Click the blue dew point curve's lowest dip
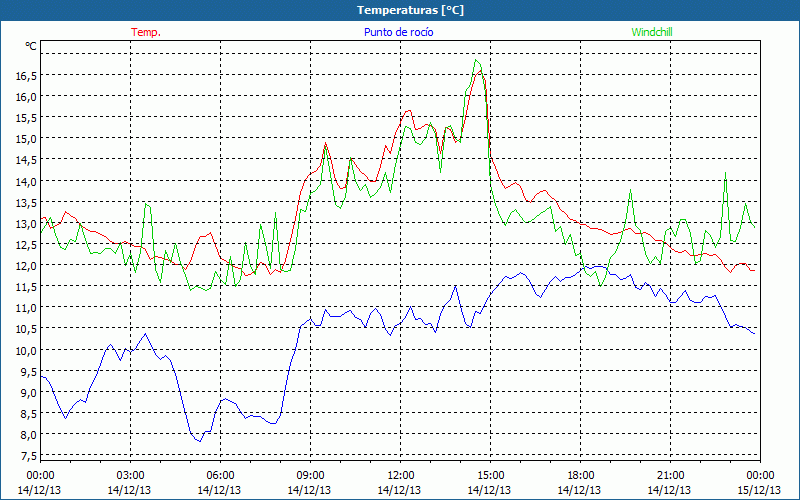 pos(199,440)
